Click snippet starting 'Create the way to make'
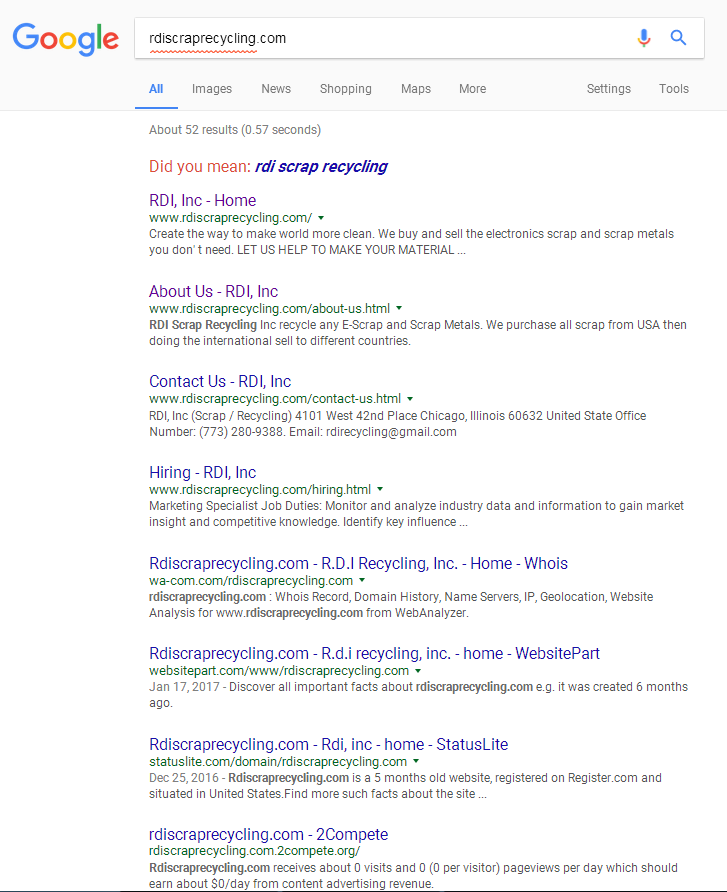The image size is (727, 892). click(x=411, y=242)
